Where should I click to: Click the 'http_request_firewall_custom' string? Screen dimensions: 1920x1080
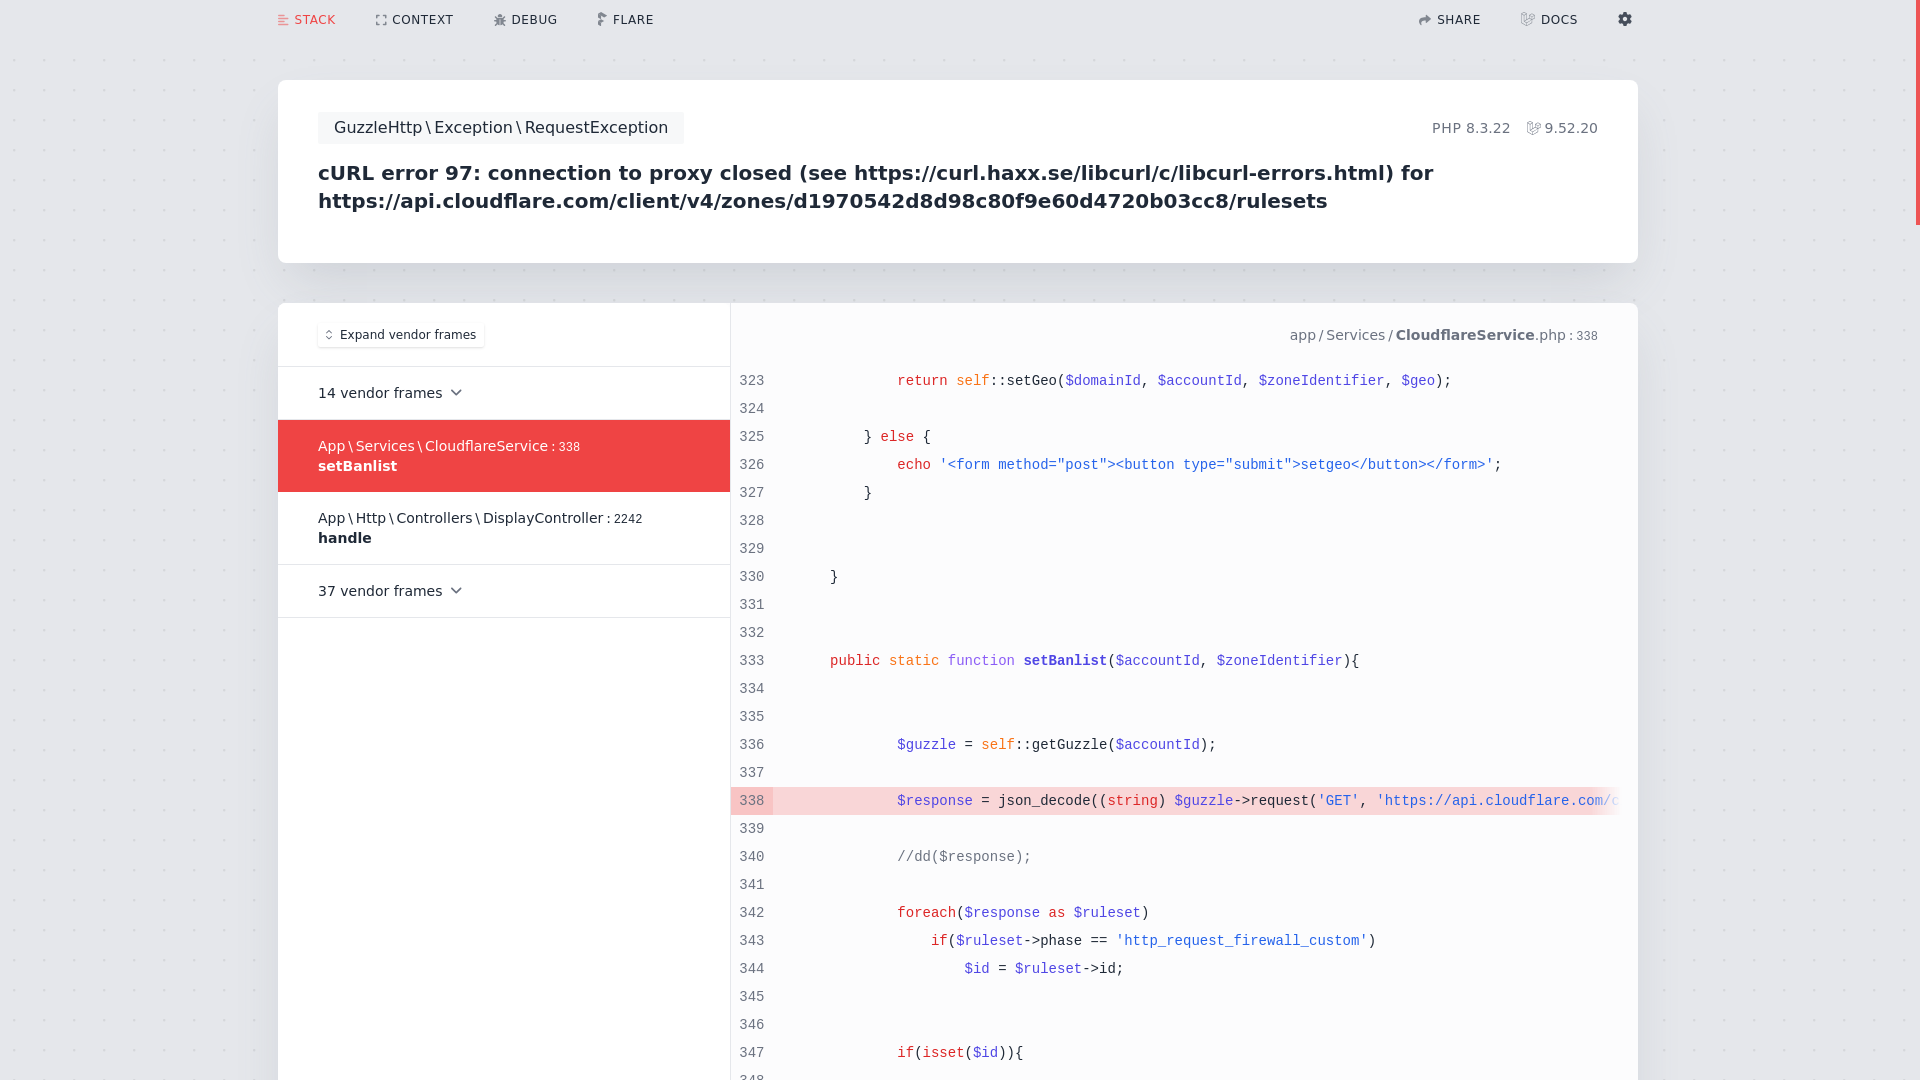1241,941
